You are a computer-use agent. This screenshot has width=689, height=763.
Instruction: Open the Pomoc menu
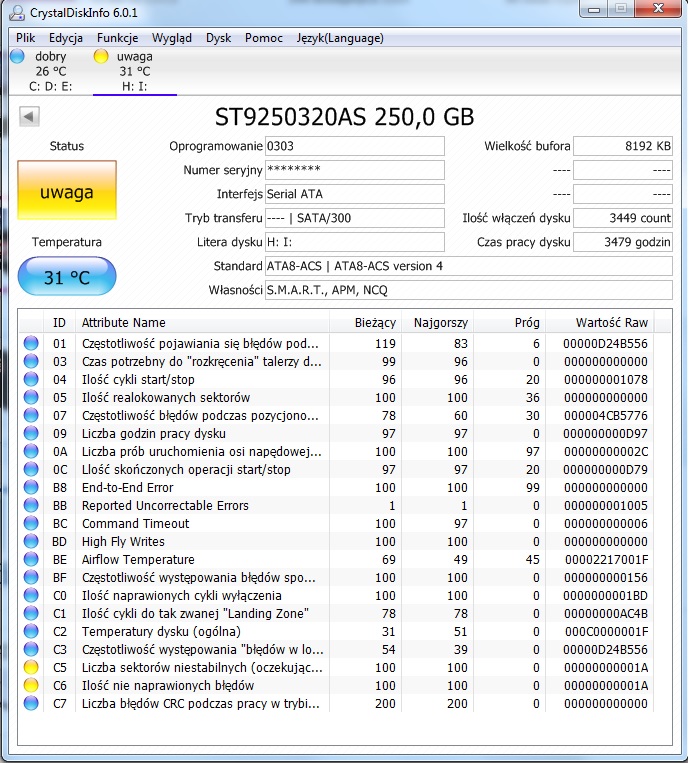(x=264, y=38)
